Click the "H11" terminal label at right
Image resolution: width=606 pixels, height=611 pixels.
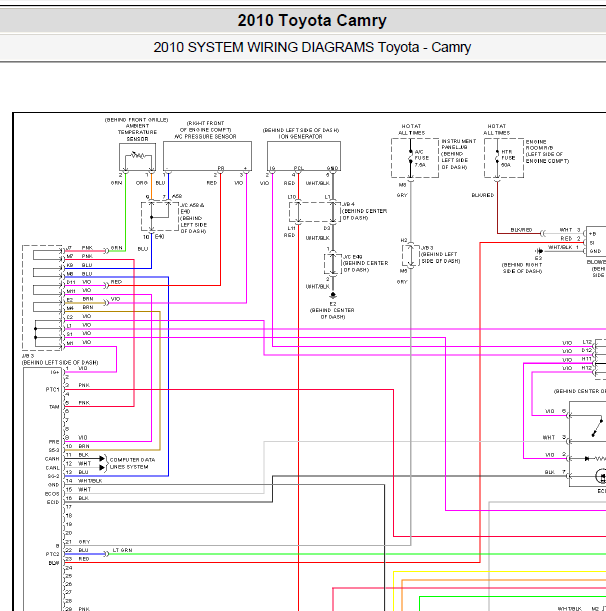(x=587, y=359)
